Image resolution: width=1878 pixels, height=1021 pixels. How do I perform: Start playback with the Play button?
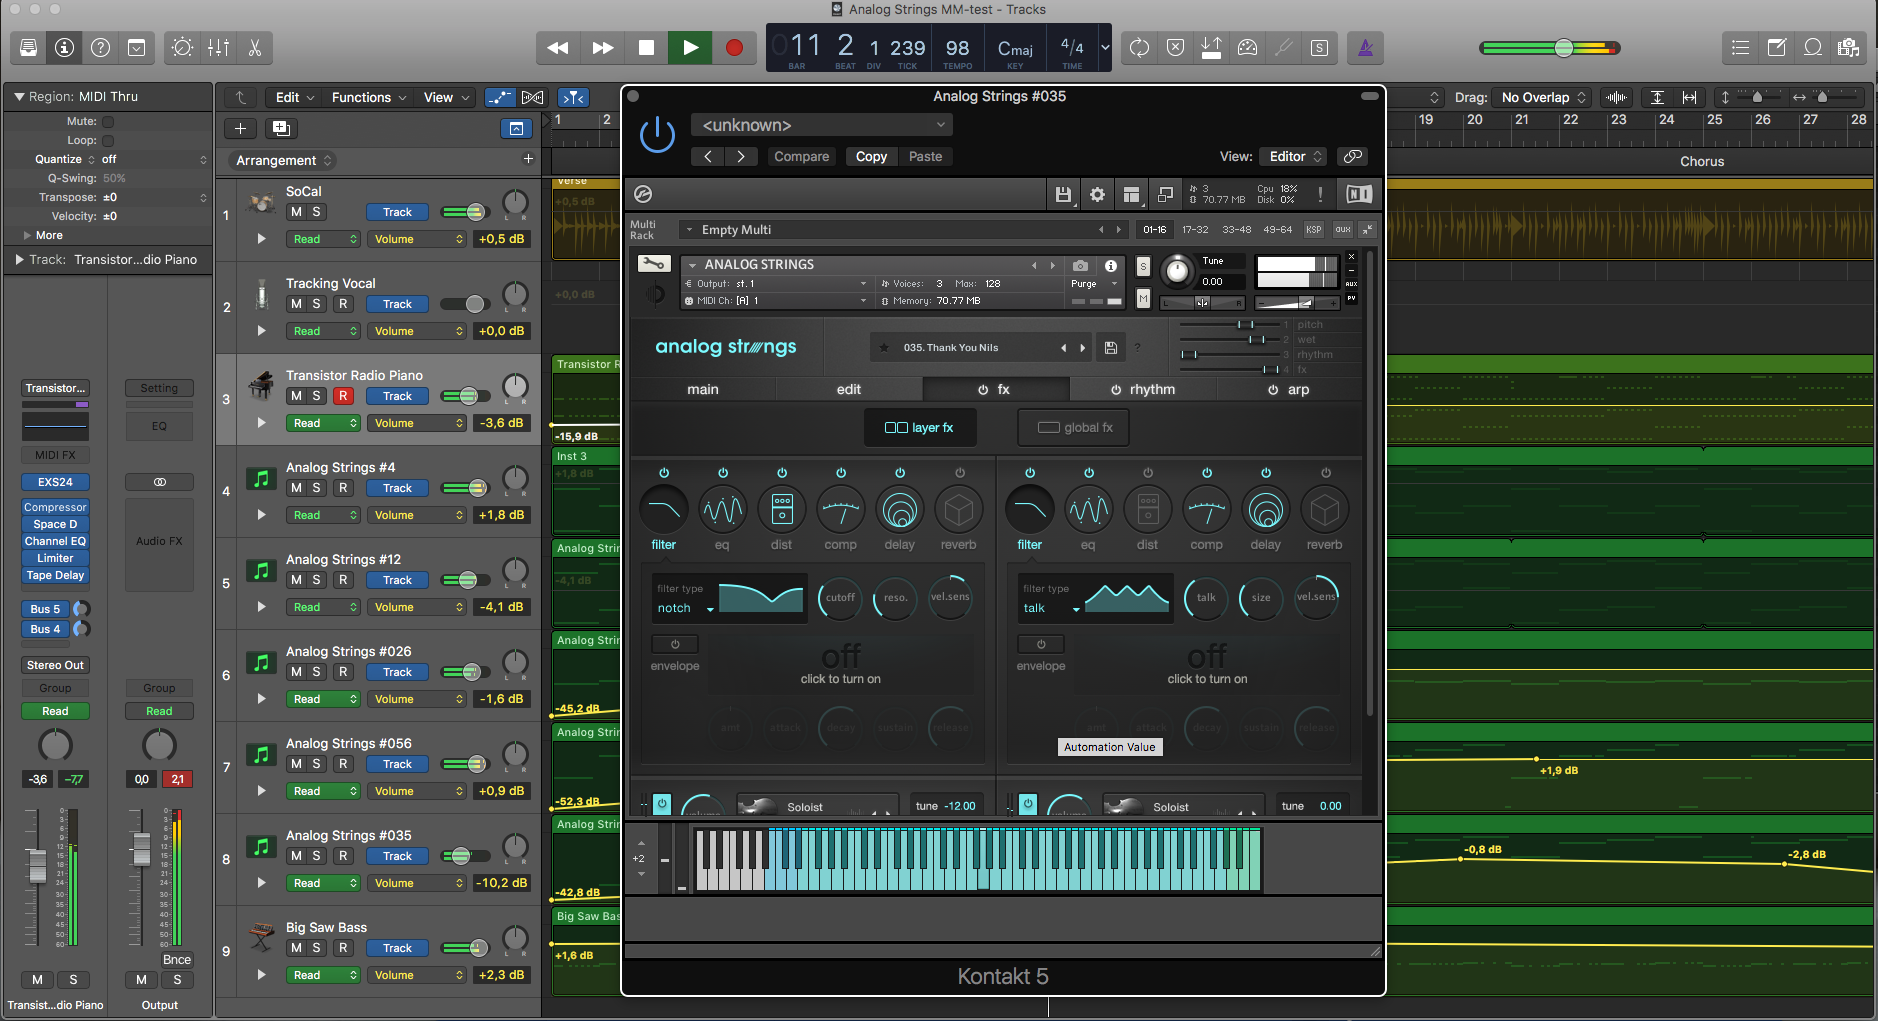click(x=690, y=47)
